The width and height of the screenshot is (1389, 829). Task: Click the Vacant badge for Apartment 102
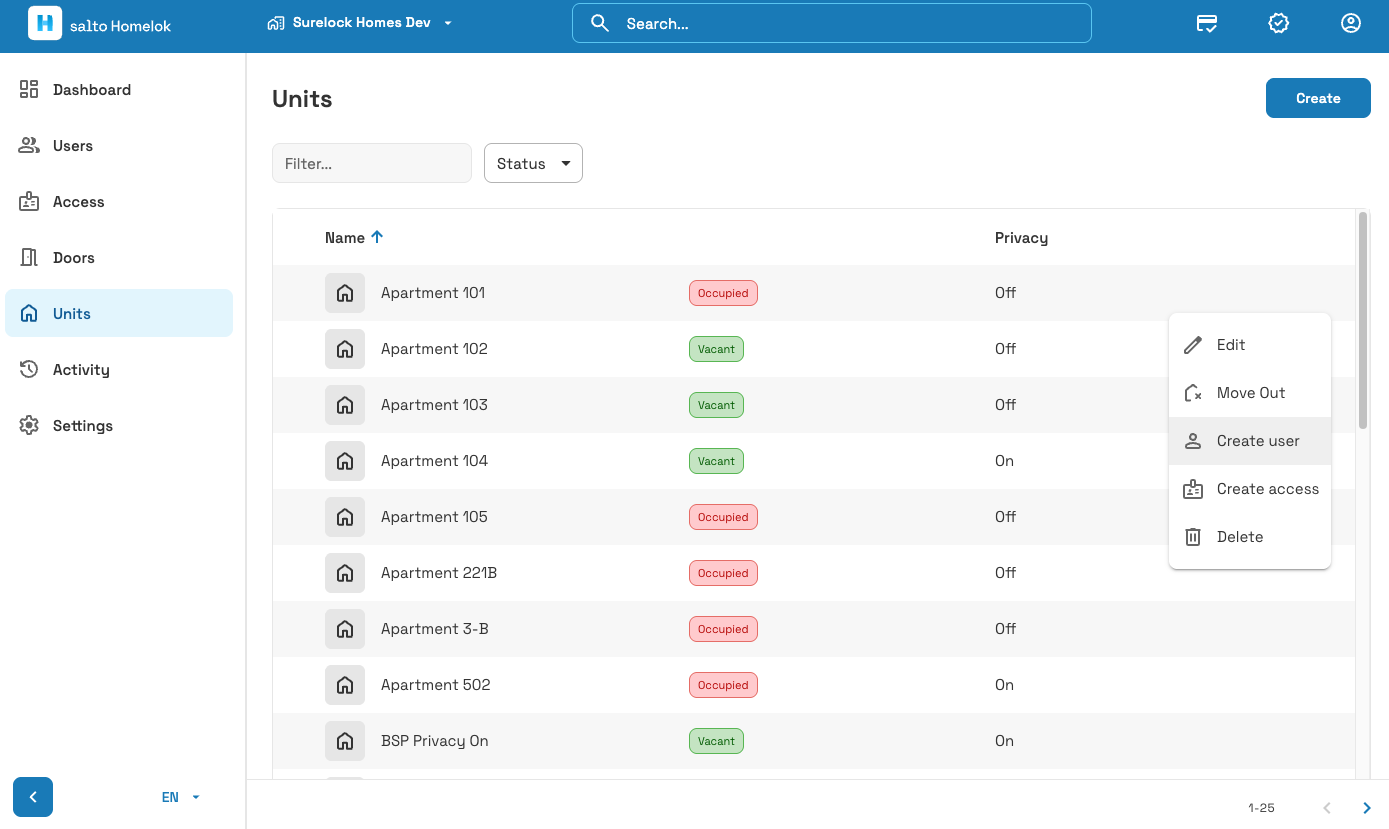pyautogui.click(x=716, y=349)
